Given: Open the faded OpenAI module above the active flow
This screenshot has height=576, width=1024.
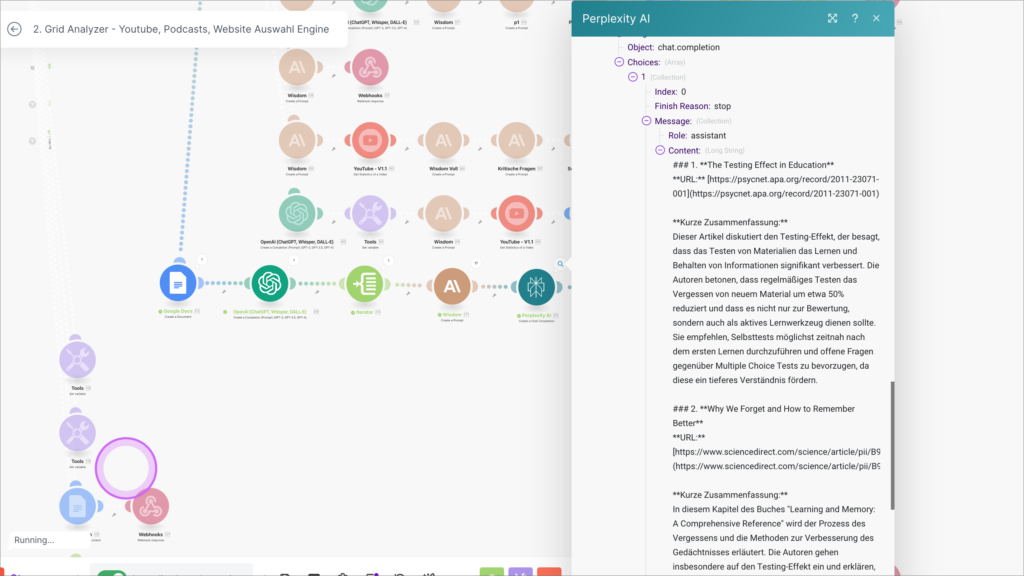Looking at the screenshot, I should pos(297,214).
